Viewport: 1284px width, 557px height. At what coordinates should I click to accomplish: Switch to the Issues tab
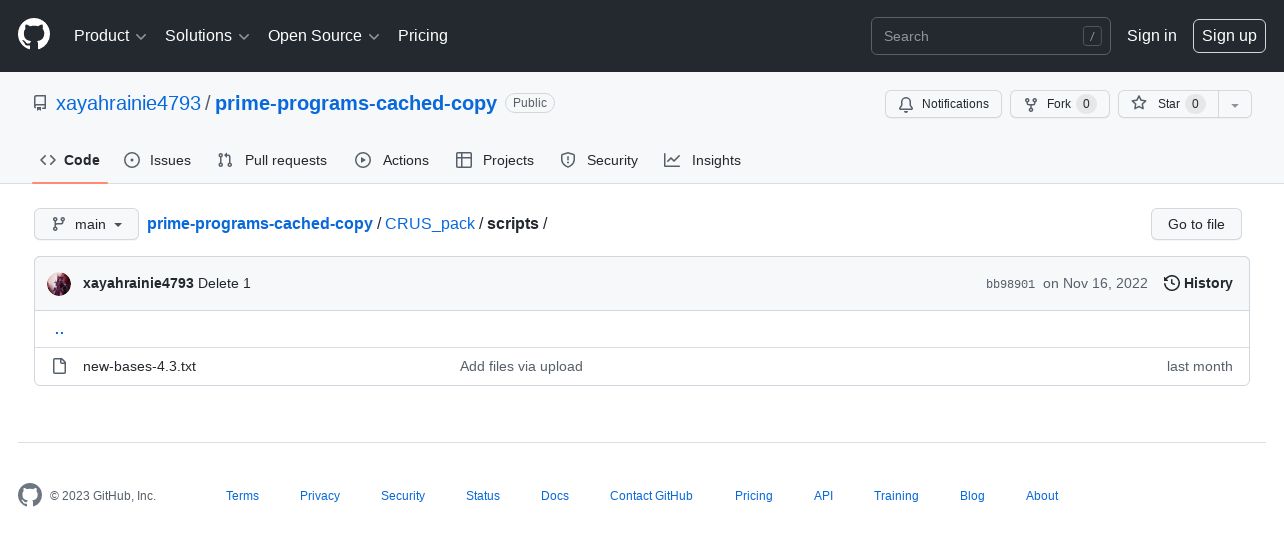[x=158, y=160]
